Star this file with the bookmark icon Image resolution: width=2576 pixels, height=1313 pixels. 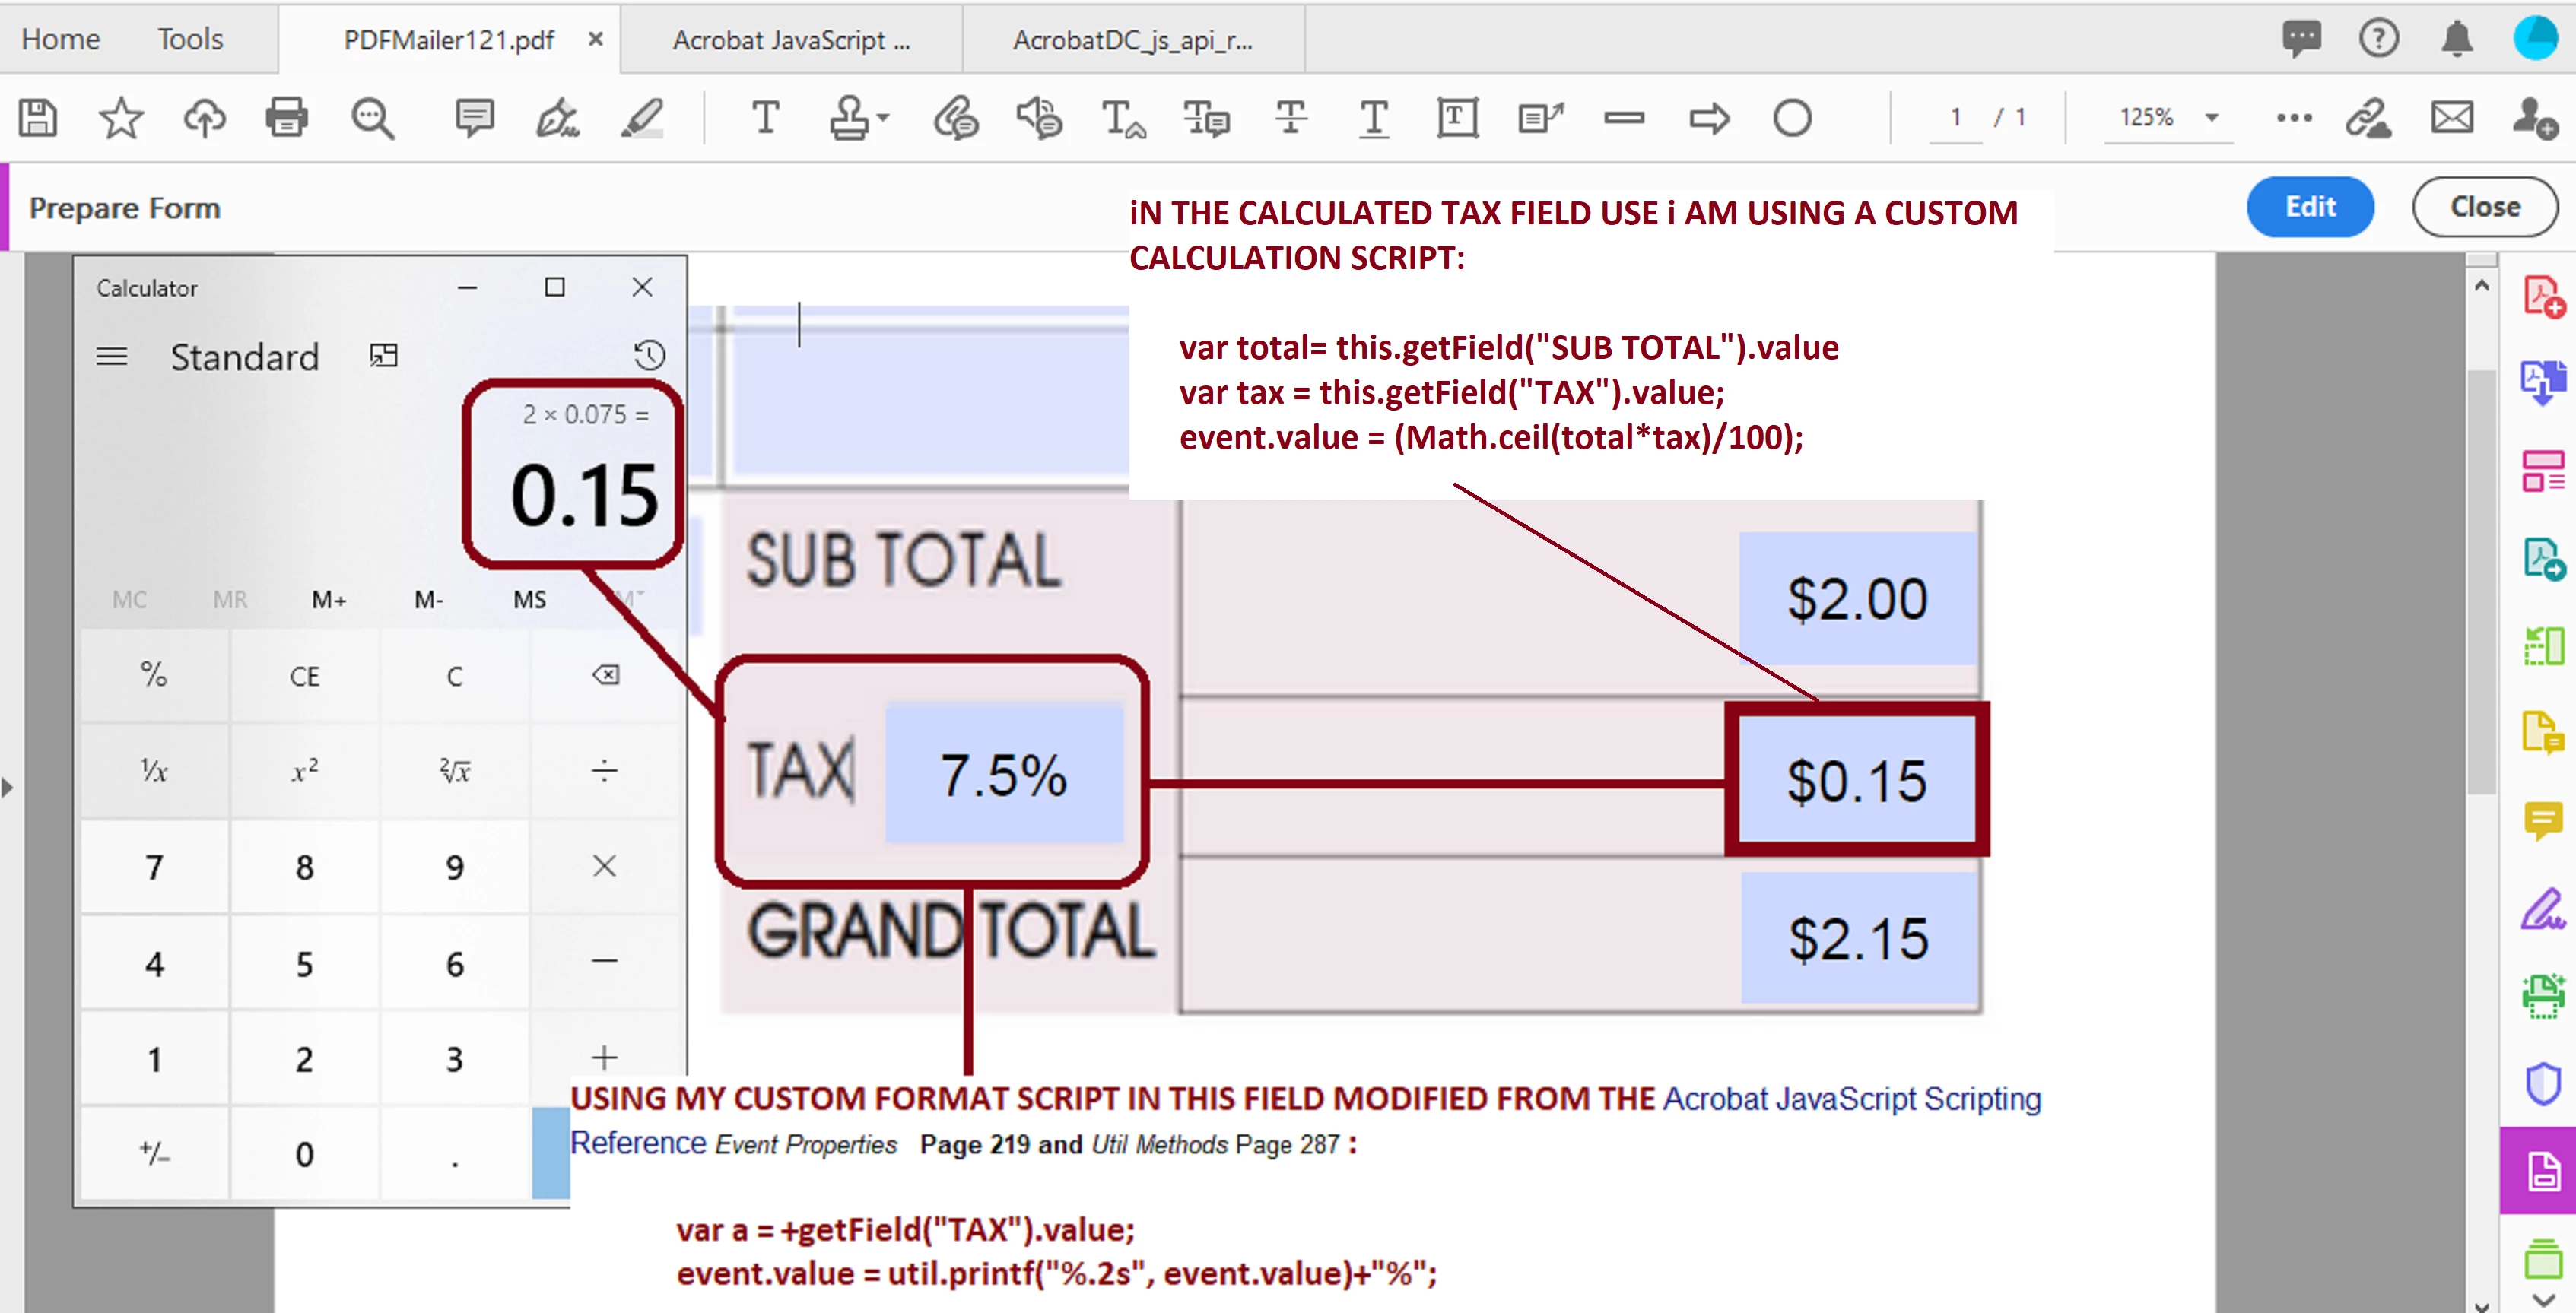pos(121,118)
